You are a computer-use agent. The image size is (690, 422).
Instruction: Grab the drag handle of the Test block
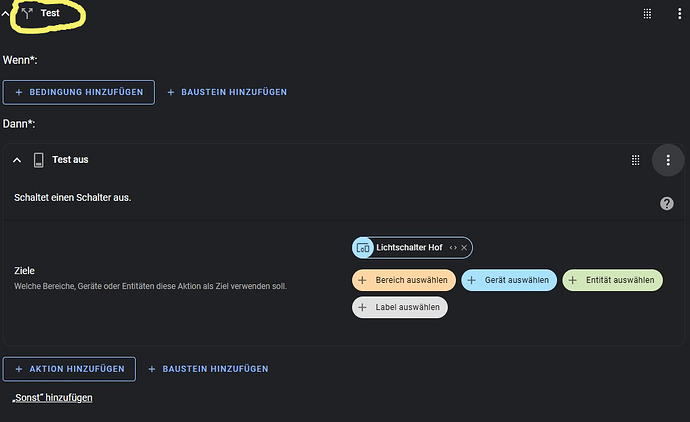[647, 14]
